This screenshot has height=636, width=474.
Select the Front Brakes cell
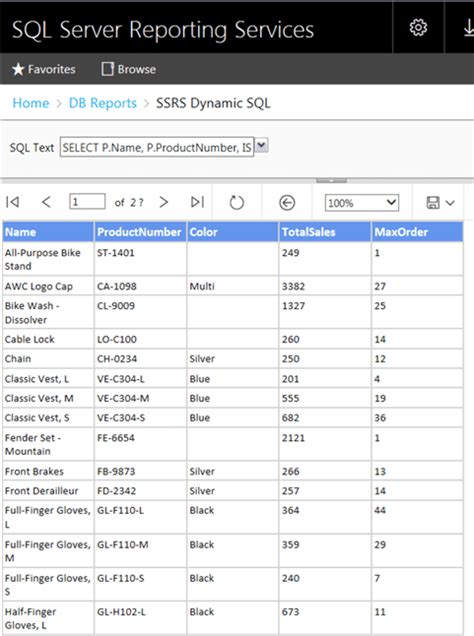point(48,471)
